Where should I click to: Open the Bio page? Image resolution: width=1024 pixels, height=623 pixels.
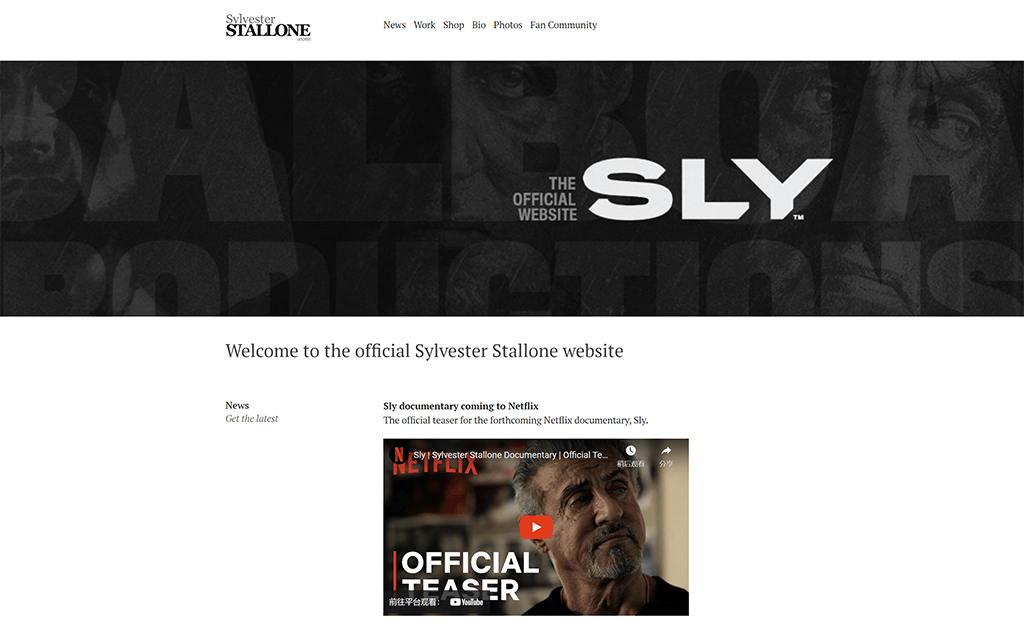479,25
